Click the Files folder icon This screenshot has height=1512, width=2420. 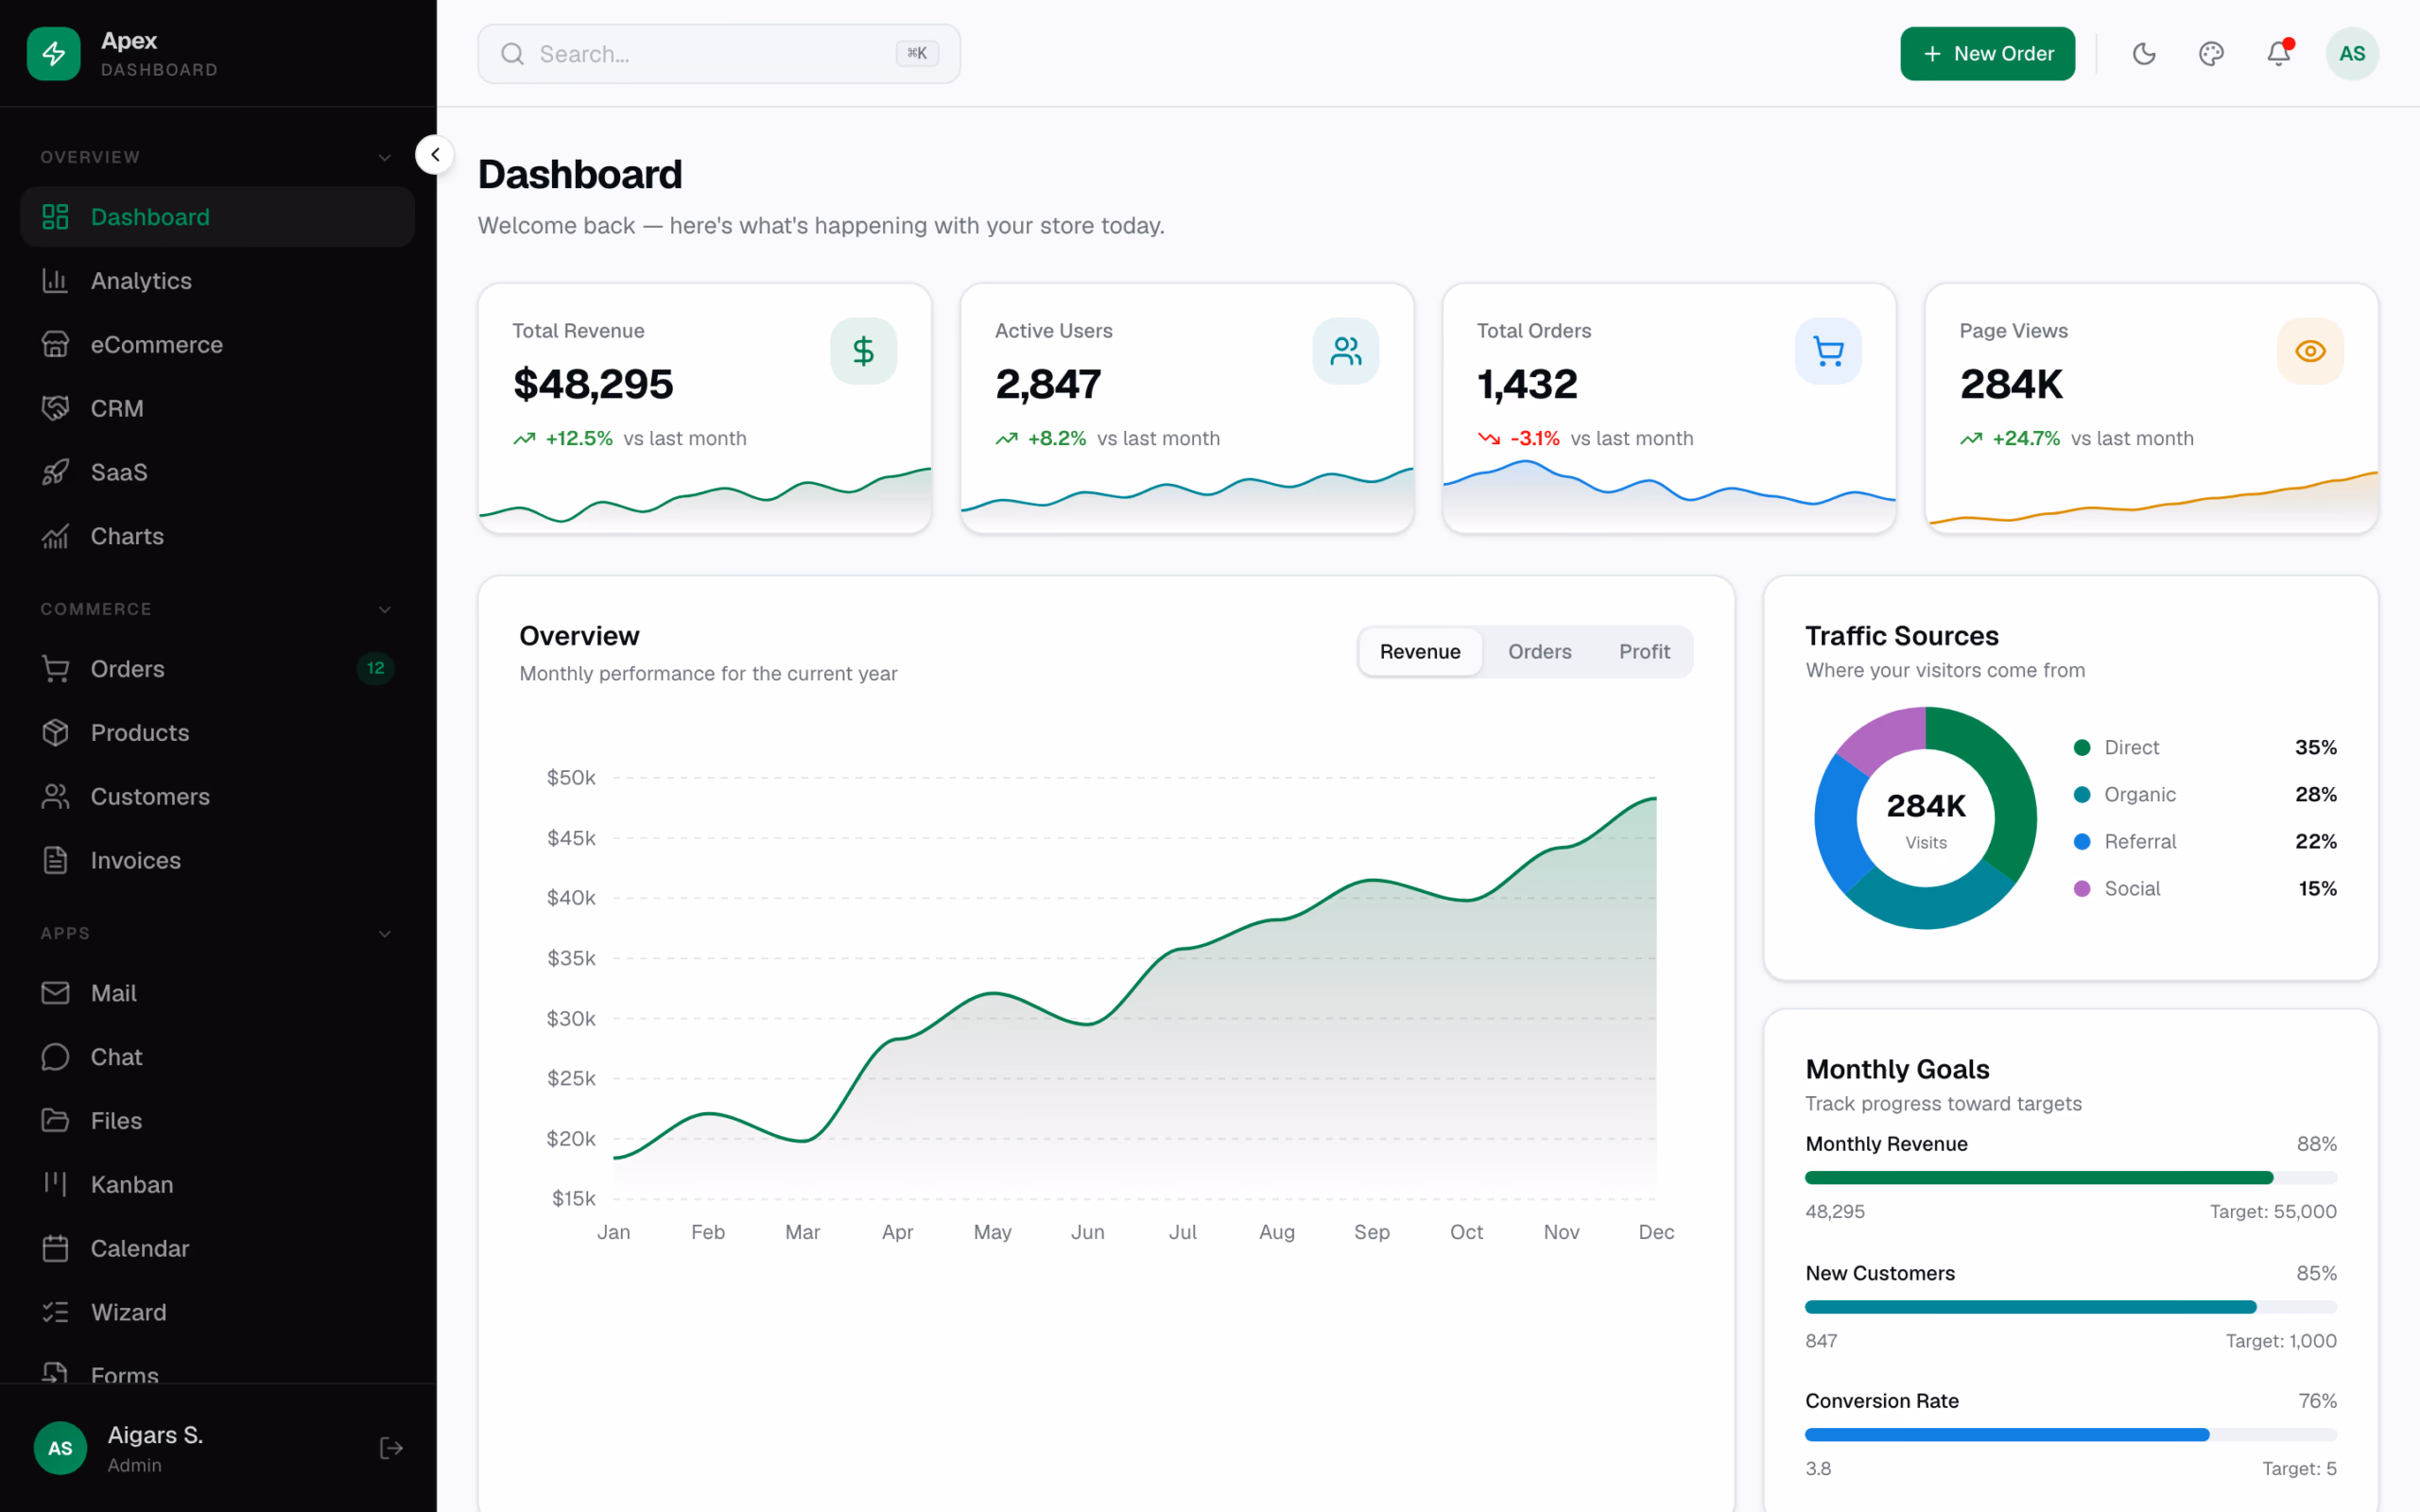55,1120
